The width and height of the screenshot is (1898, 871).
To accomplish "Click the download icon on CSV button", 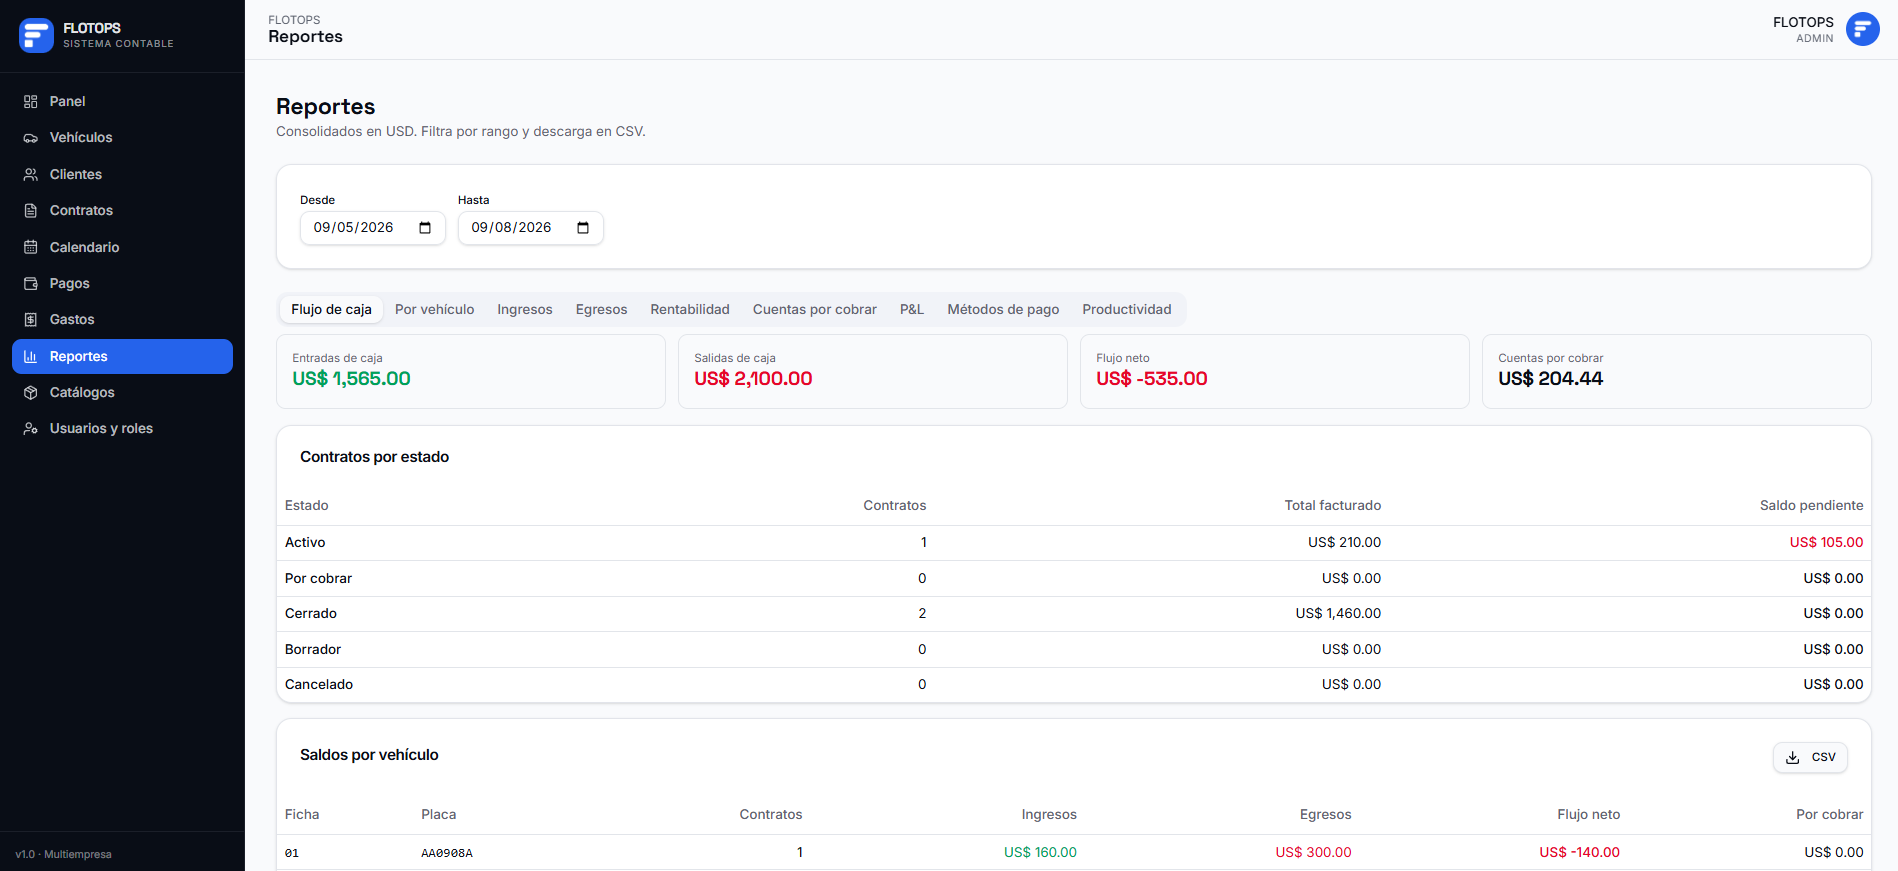I will click(x=1793, y=758).
